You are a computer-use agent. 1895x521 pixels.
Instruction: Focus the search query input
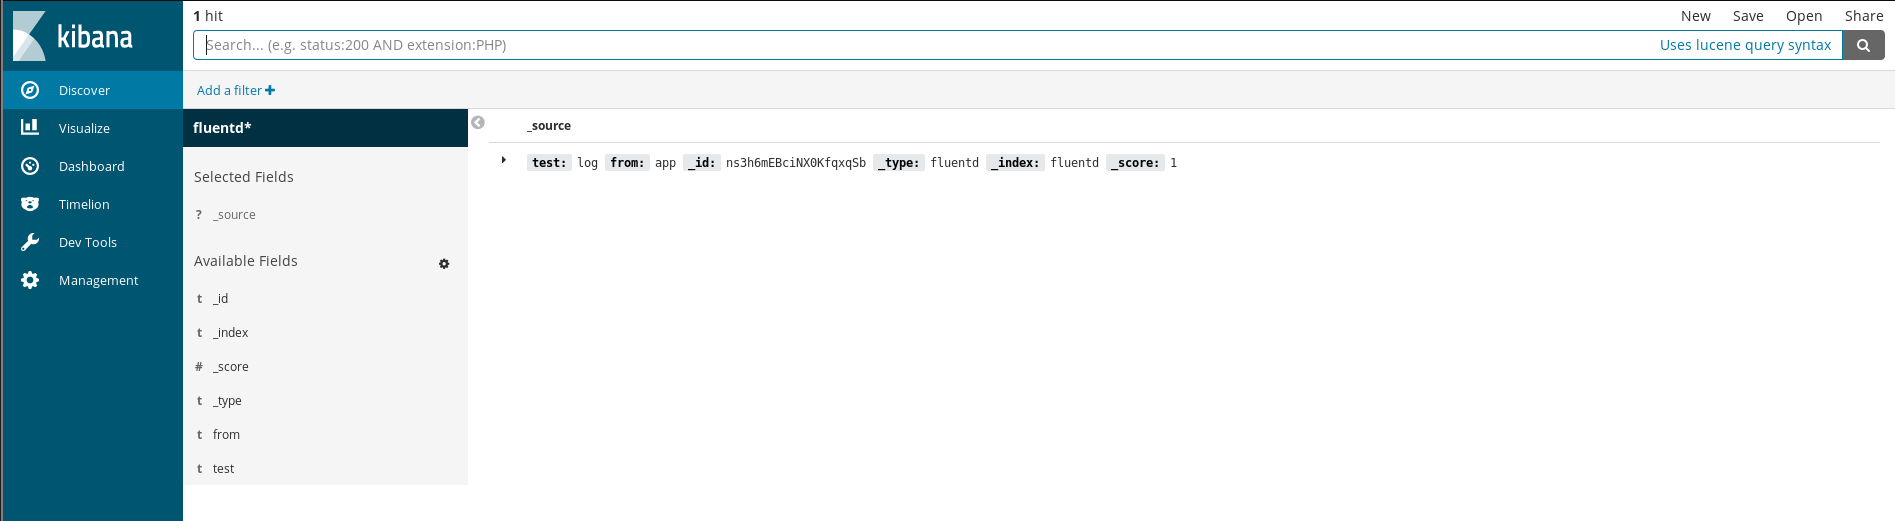[x=1018, y=45]
